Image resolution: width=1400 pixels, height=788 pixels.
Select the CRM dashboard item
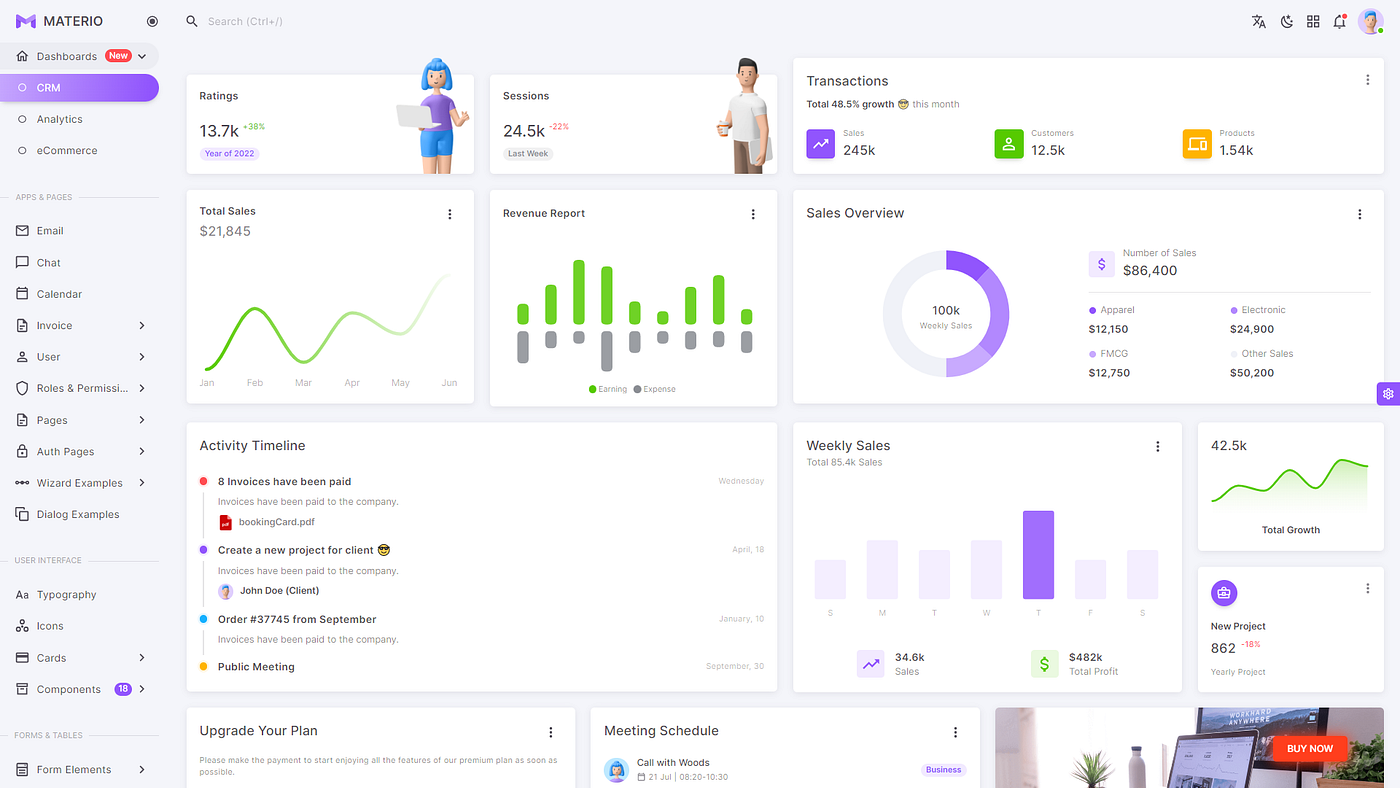point(79,88)
